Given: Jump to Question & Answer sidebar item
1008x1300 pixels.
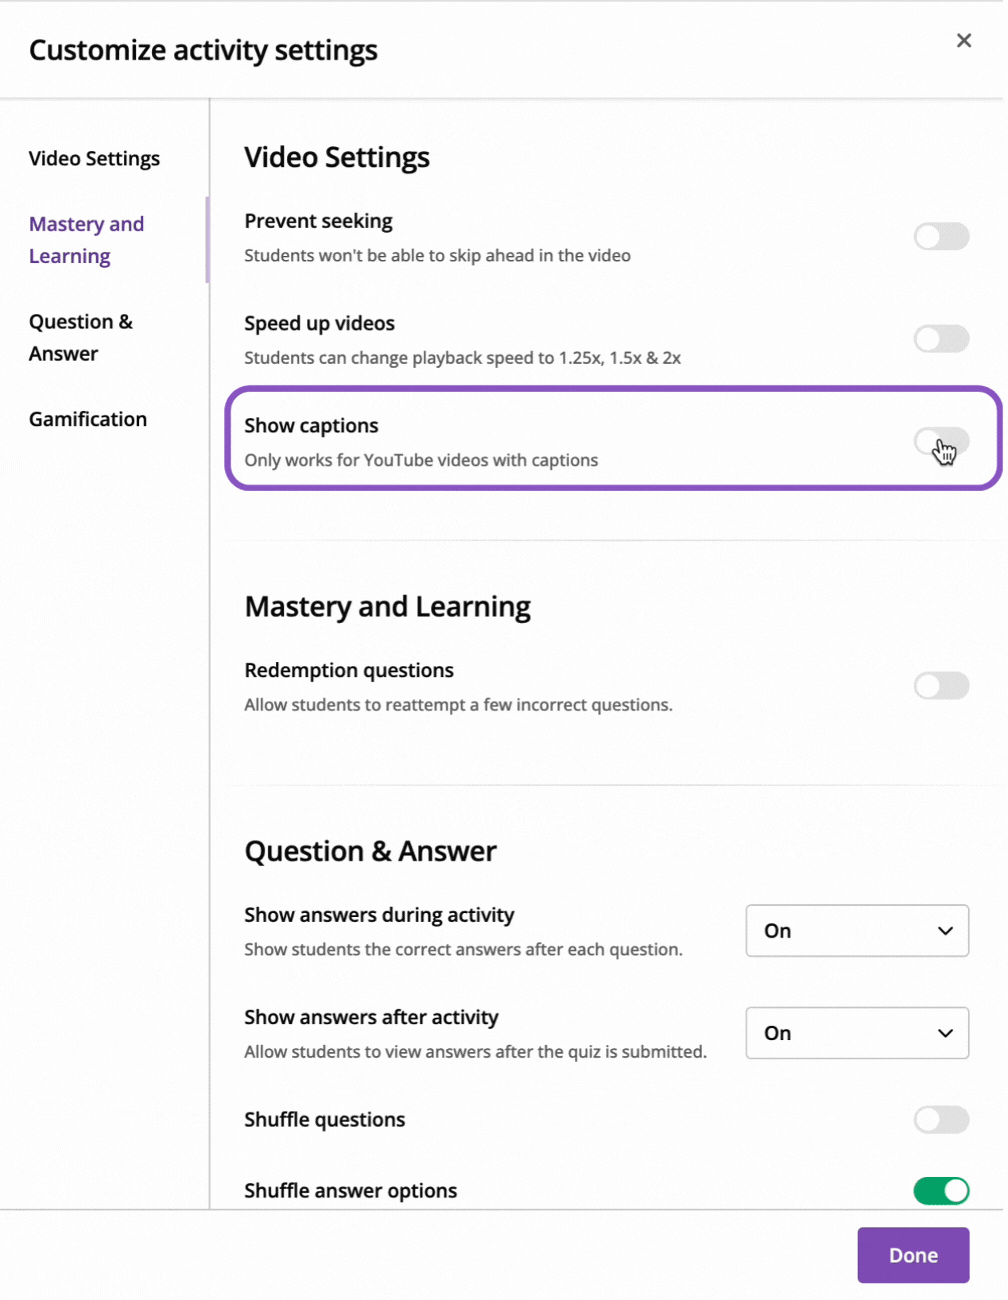Looking at the screenshot, I should pos(80,338).
